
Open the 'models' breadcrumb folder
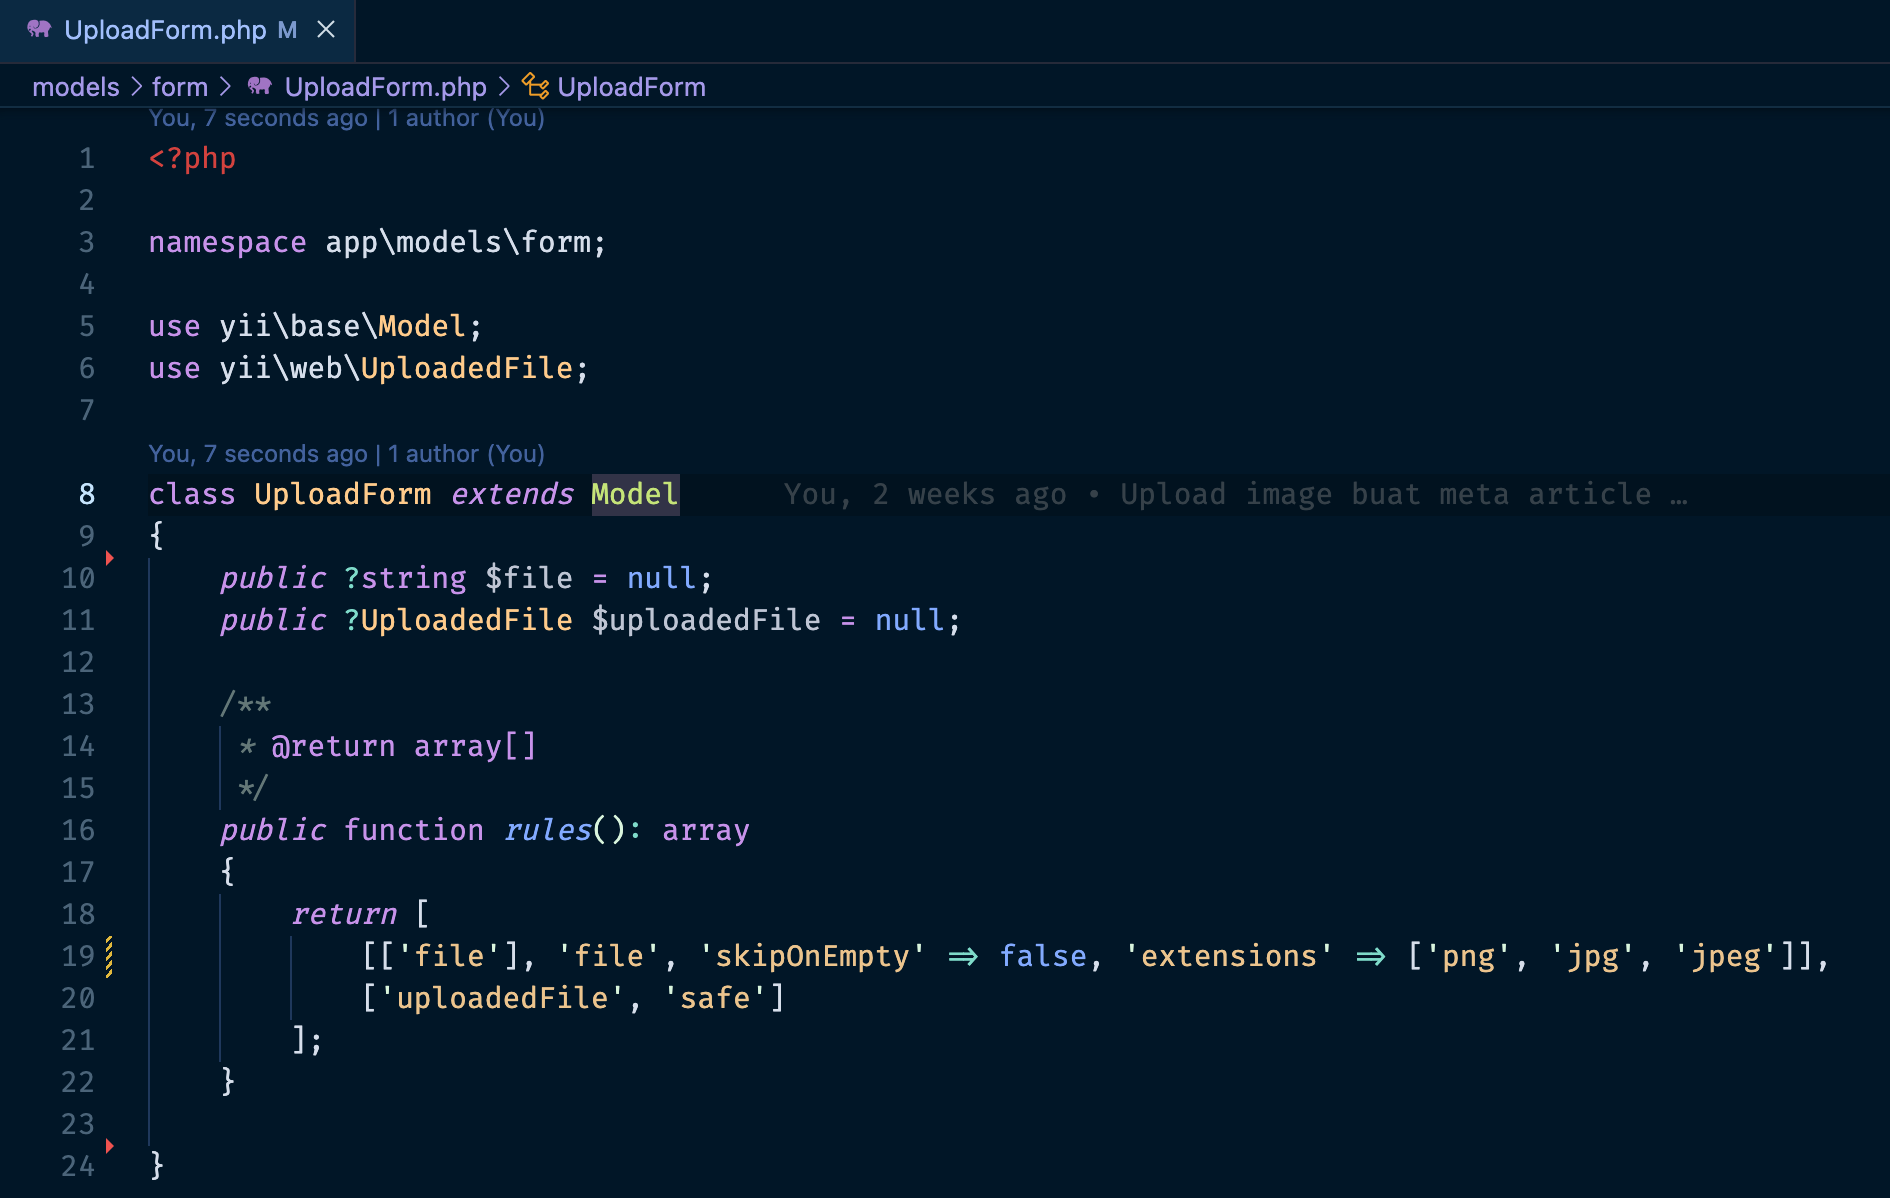coord(76,87)
